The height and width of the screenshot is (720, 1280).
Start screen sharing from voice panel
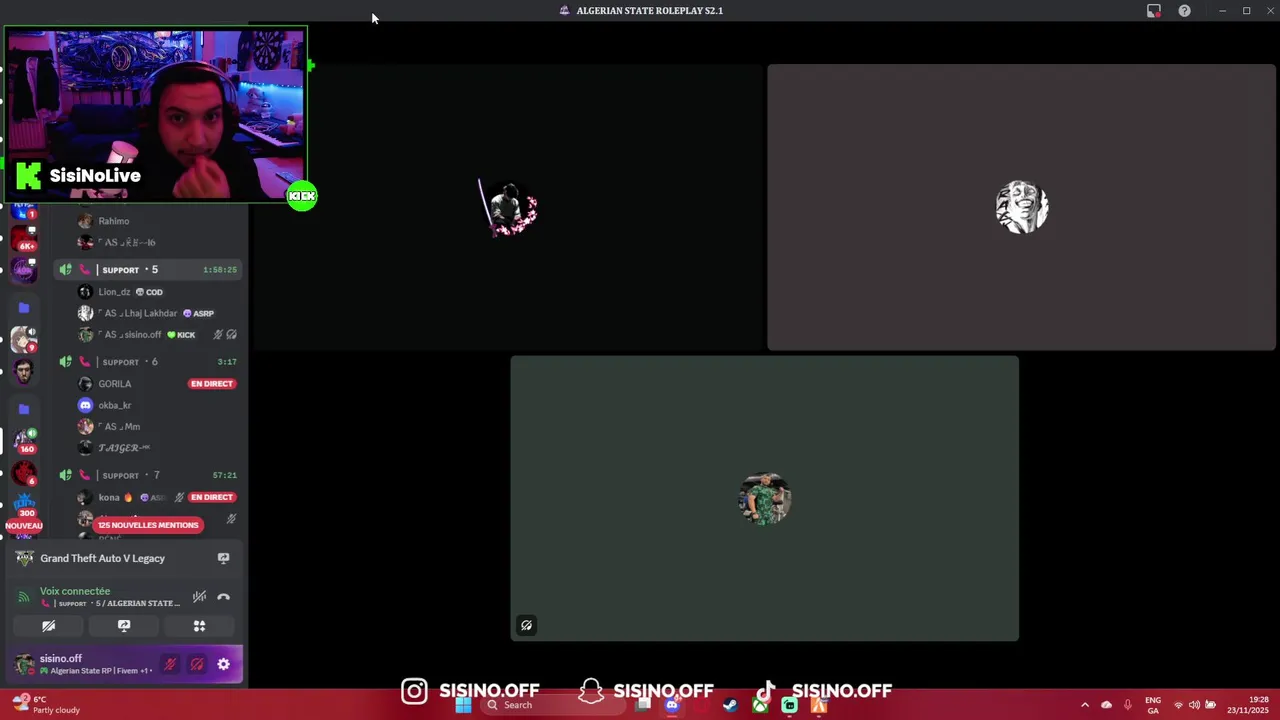[x=124, y=626]
